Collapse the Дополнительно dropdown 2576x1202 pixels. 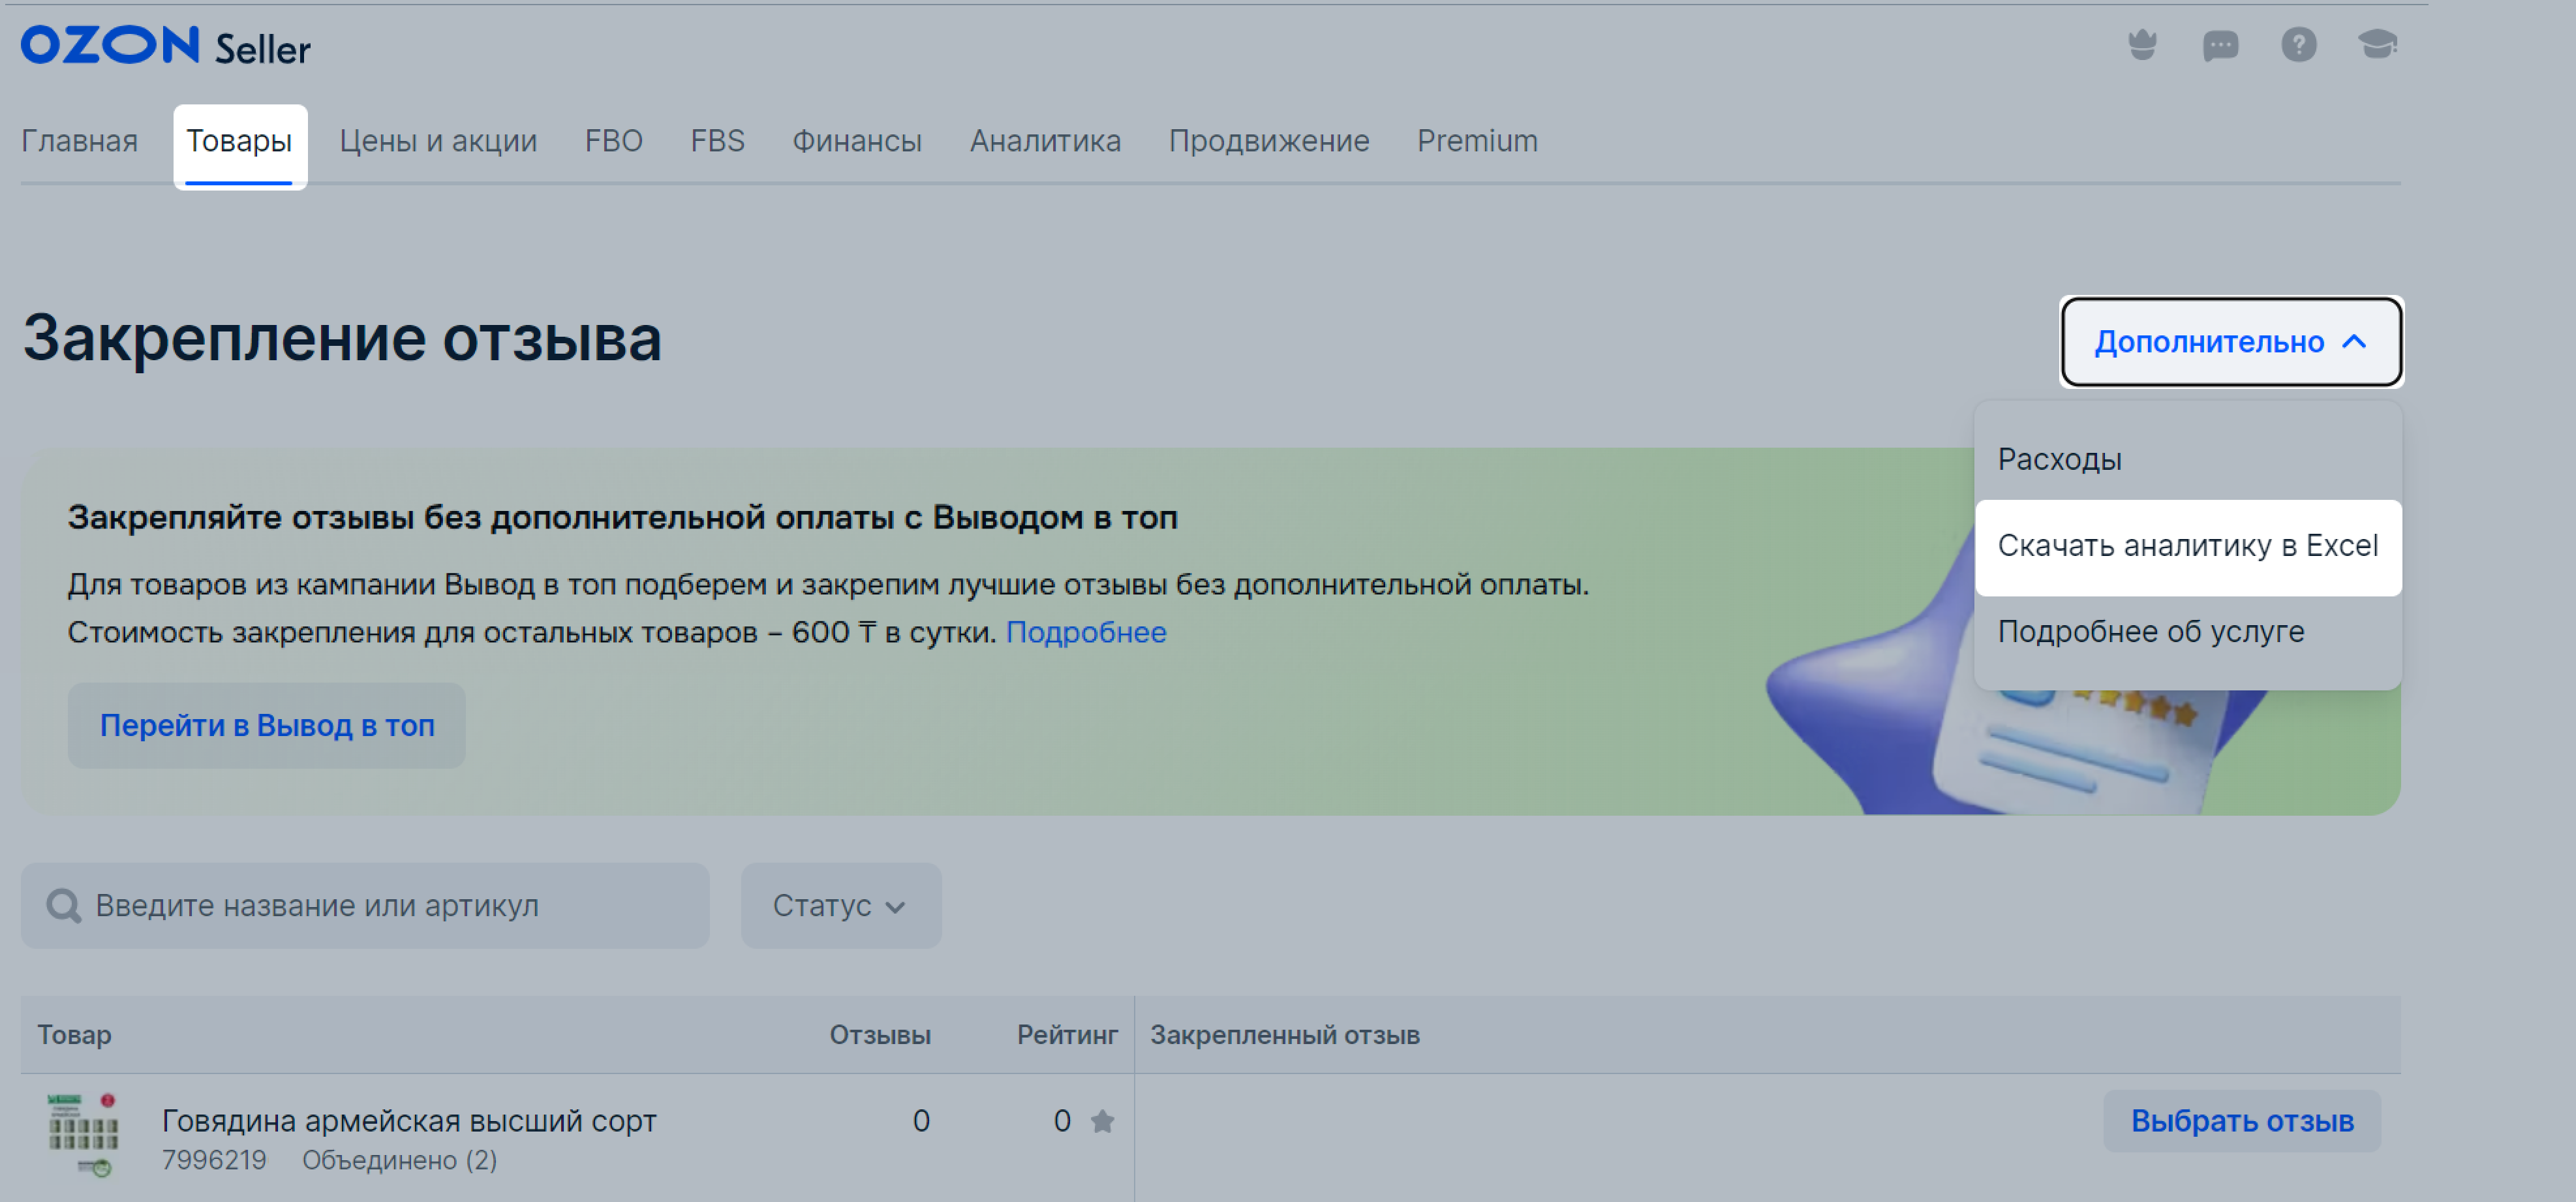point(2231,342)
